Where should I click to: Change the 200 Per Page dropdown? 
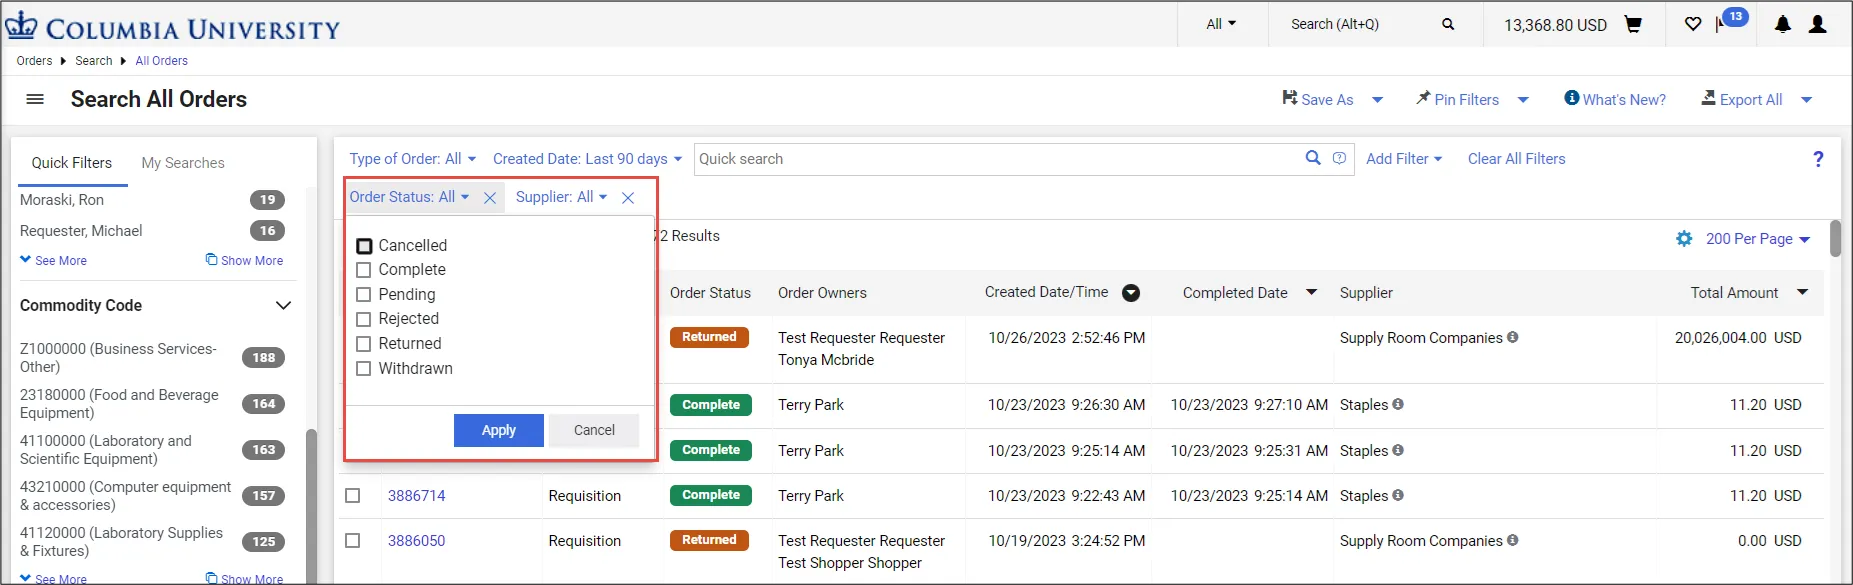pos(1758,239)
